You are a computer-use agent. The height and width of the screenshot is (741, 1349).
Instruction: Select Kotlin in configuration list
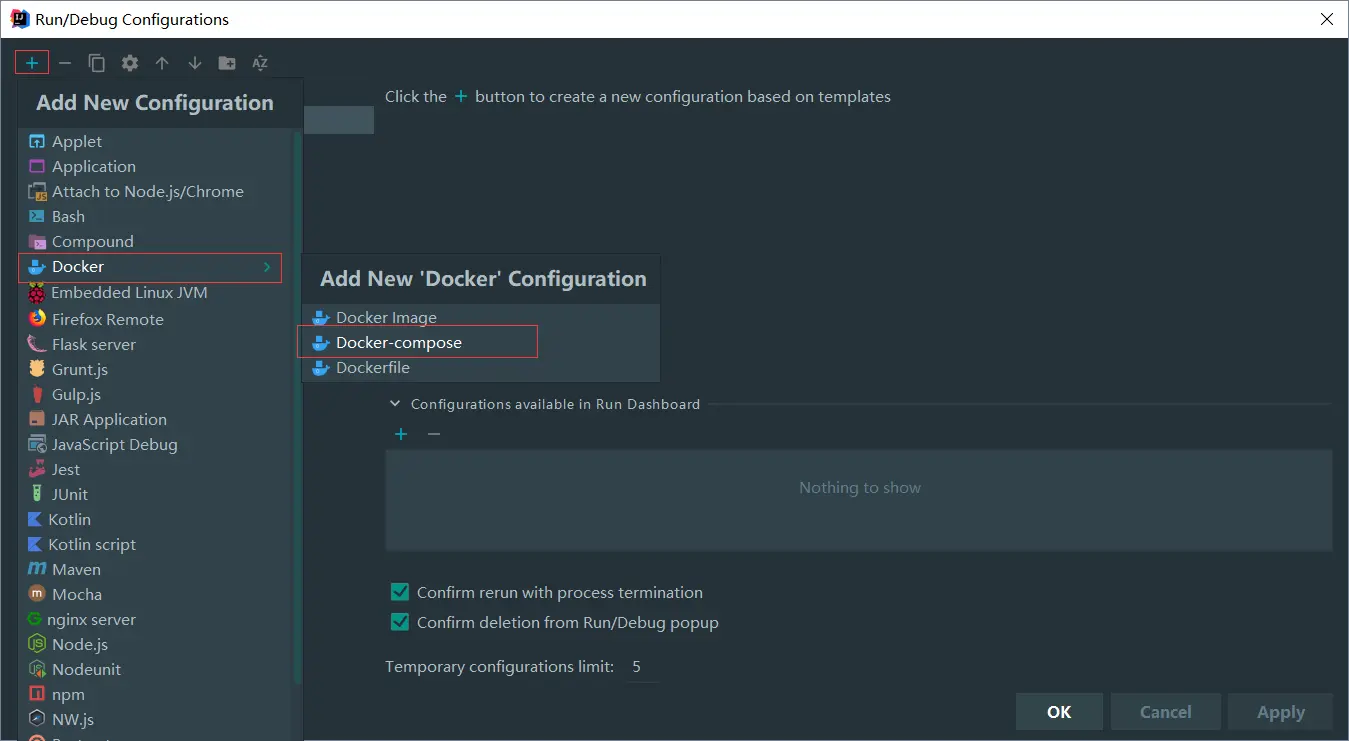point(156,520)
